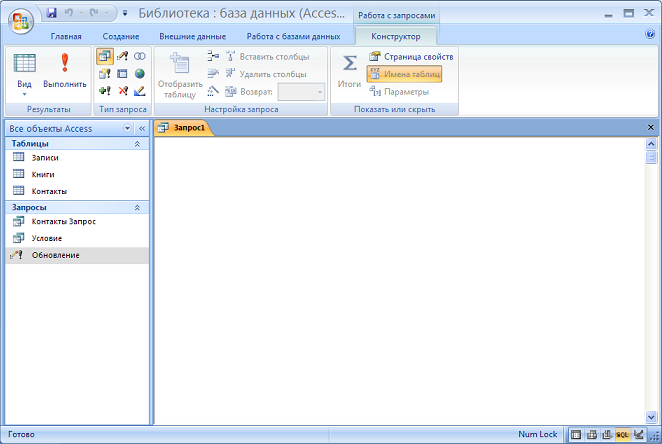Click the Insert Rows icon
This screenshot has height=444, width=662.
(213, 56)
